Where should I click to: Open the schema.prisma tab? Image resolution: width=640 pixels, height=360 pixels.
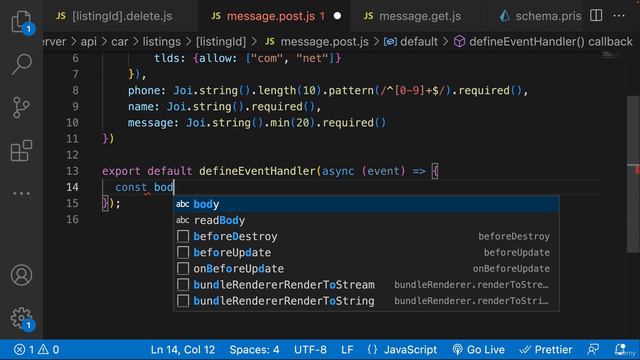[x=541, y=16]
